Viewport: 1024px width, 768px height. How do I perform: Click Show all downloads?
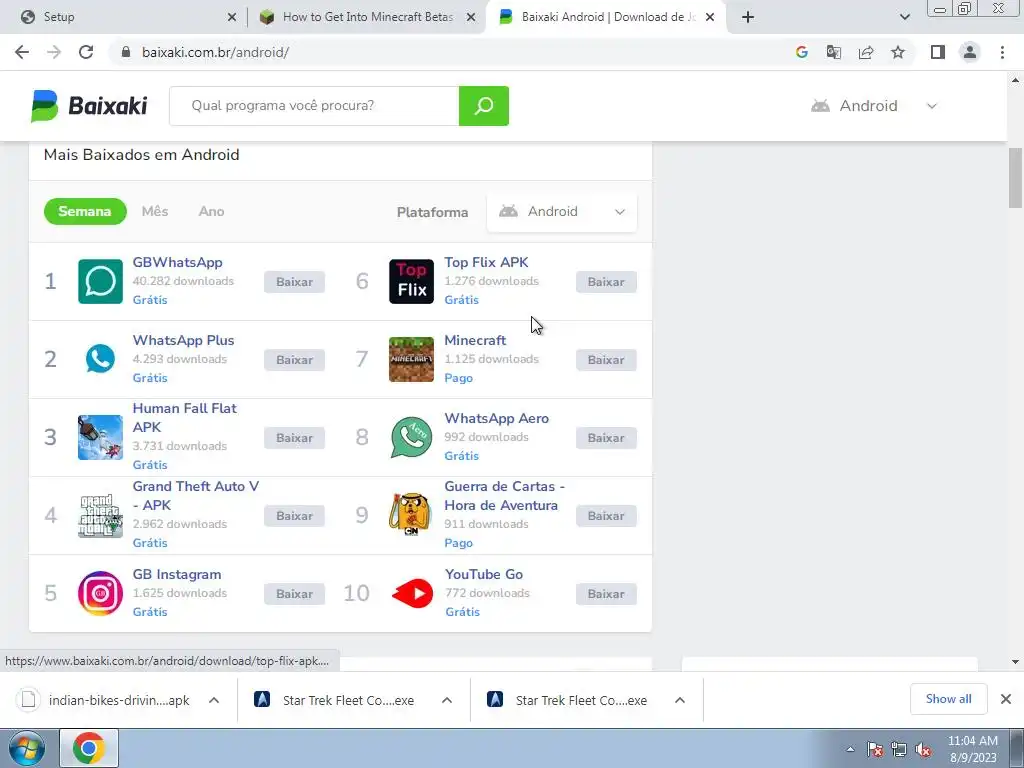tap(948, 699)
